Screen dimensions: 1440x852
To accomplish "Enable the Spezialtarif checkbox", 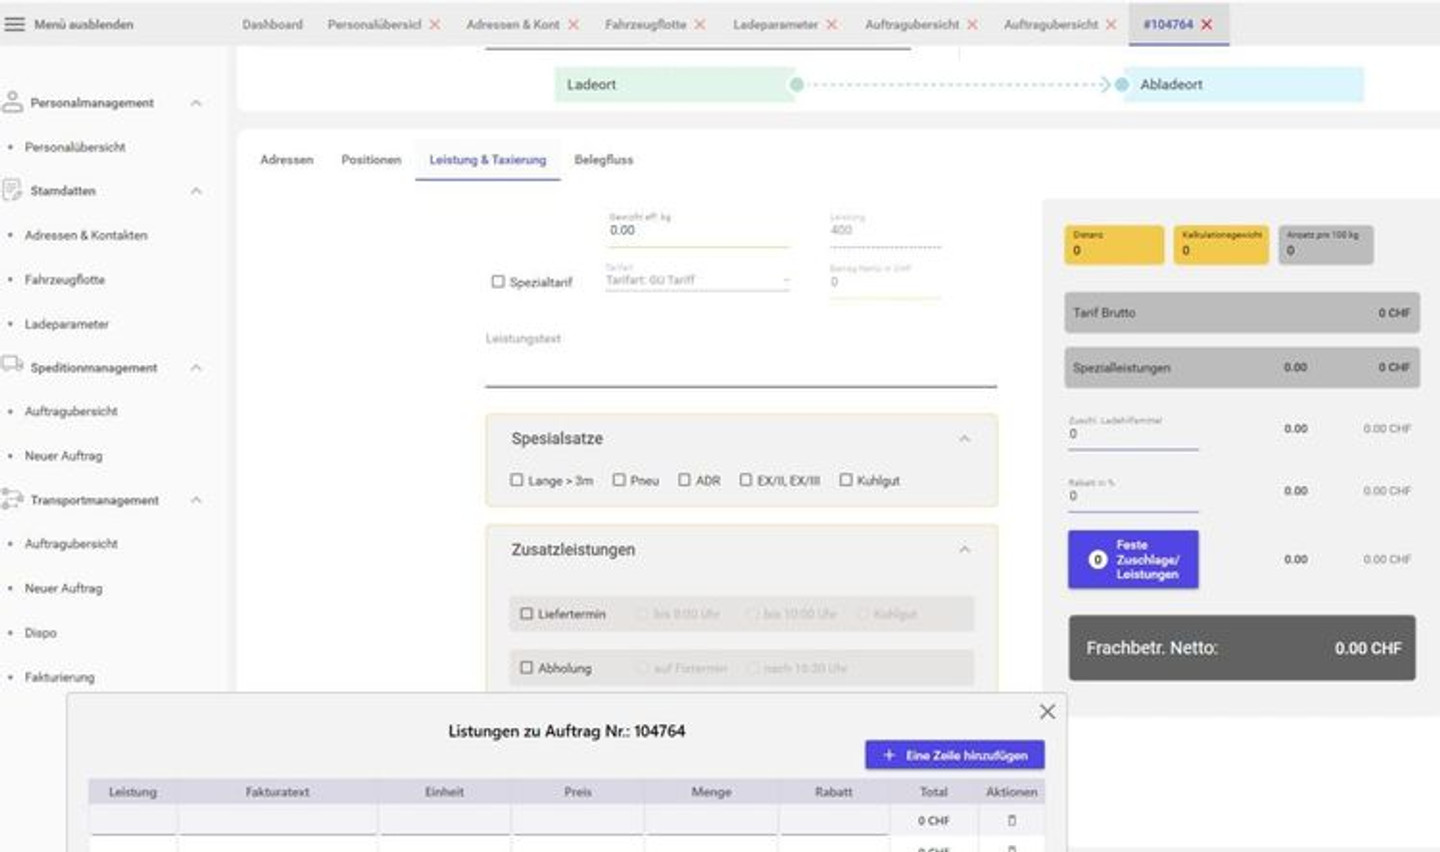I will (498, 282).
